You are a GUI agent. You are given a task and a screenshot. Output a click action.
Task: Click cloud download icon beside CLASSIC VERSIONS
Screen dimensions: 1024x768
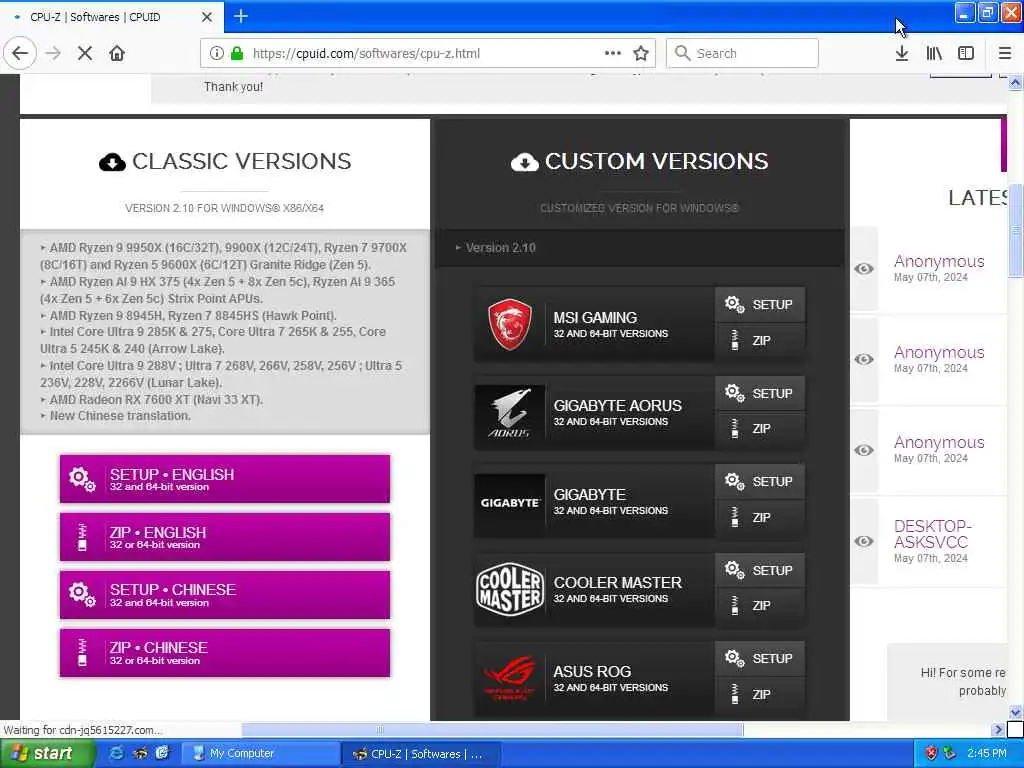point(112,162)
